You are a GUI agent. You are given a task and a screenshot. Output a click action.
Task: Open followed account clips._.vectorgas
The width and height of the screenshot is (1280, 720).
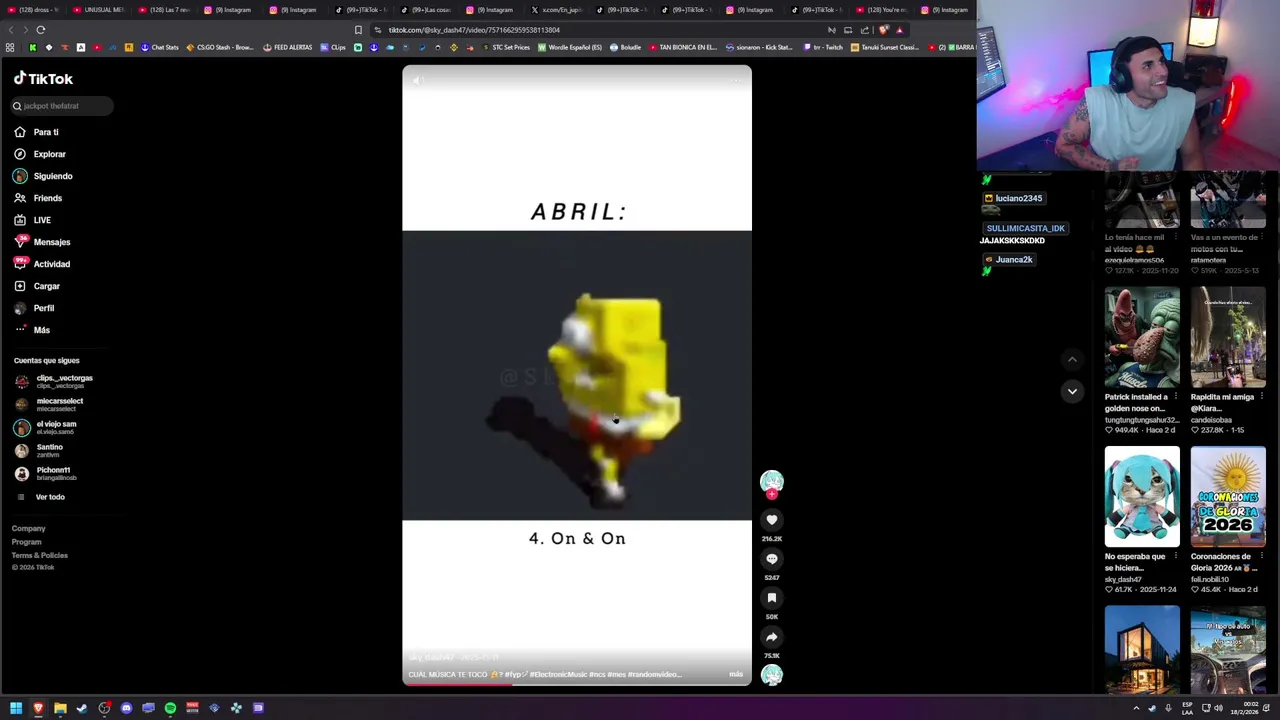tap(54, 381)
